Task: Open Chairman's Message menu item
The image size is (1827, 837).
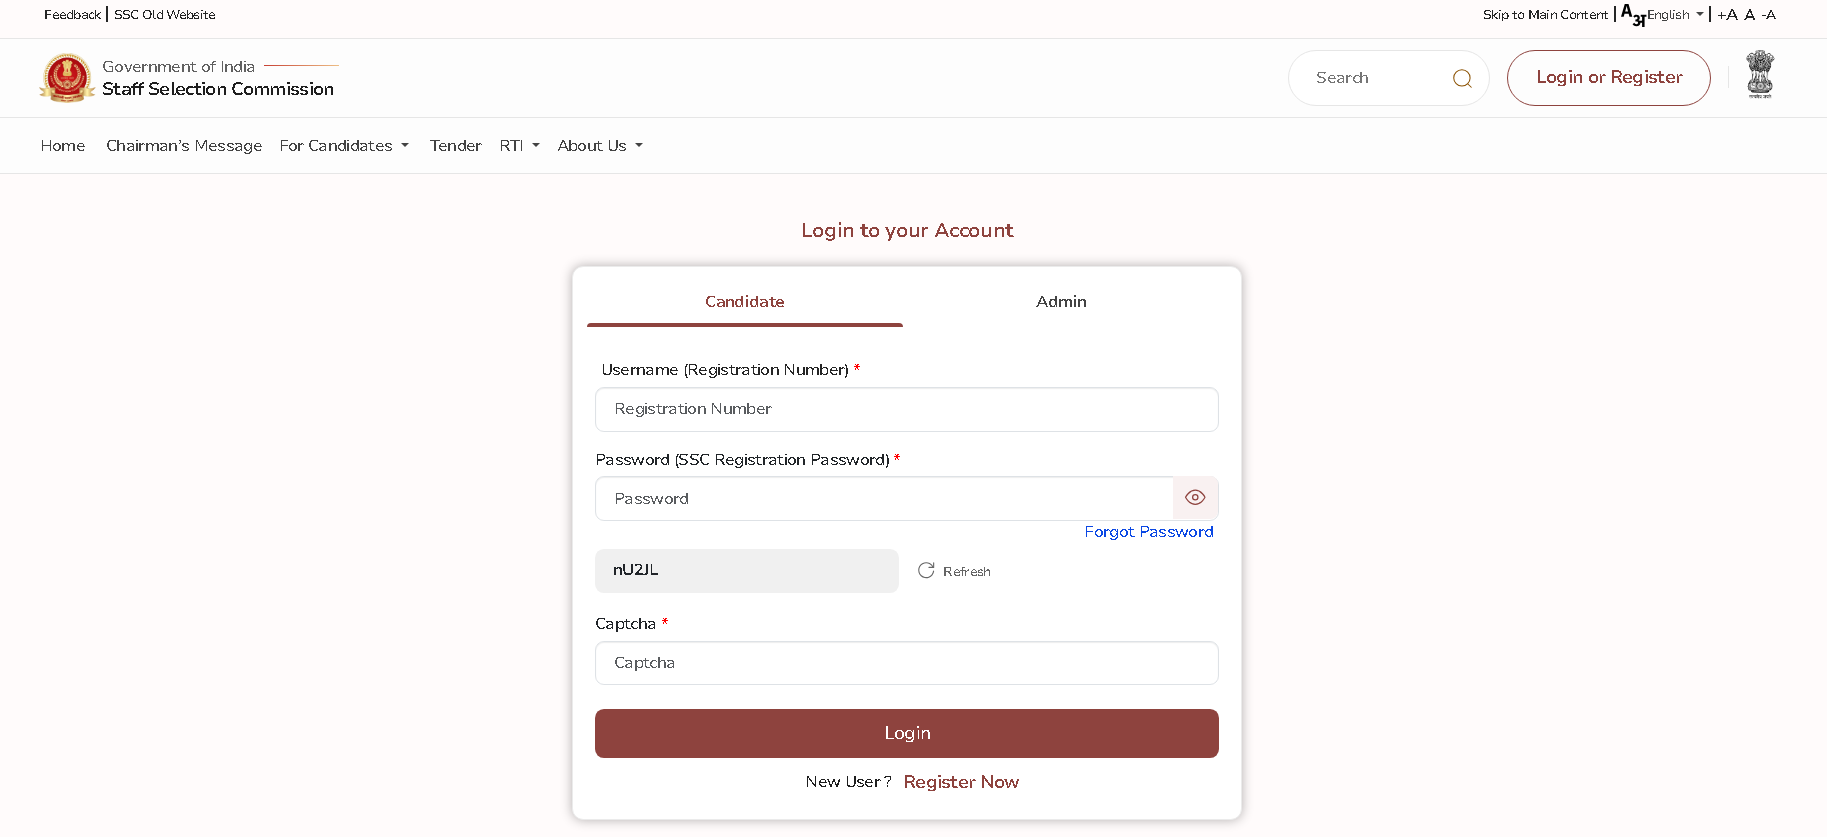Action: (x=184, y=146)
